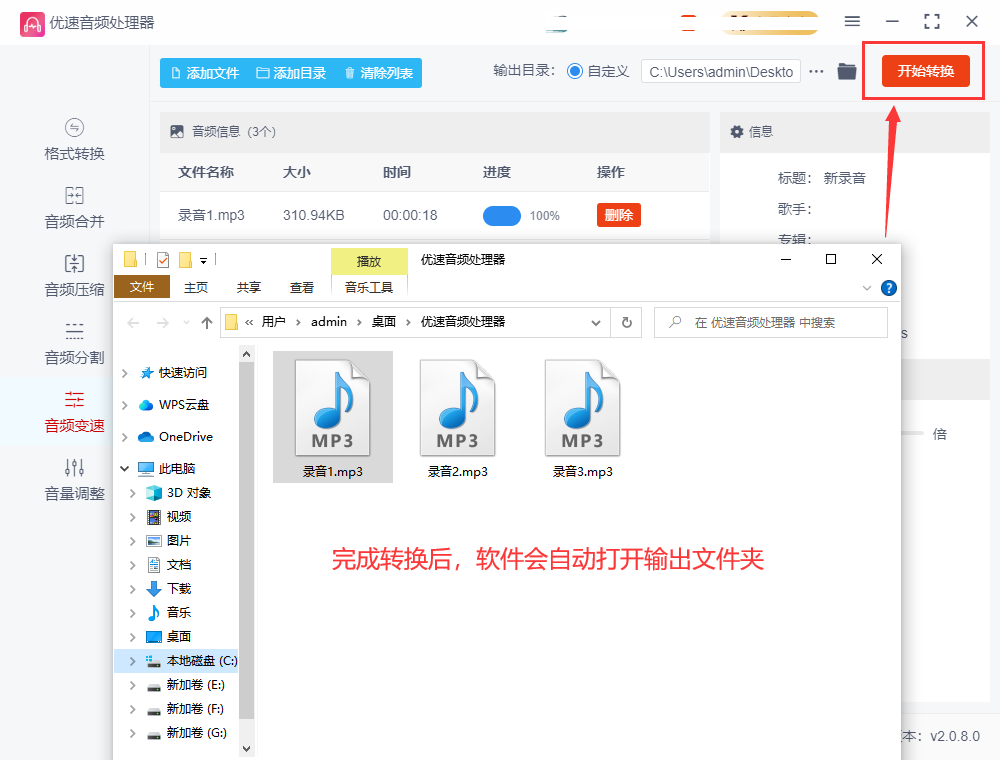Select the 音频变速 audio speed module
Image resolution: width=1000 pixels, height=760 pixels.
click(x=74, y=413)
